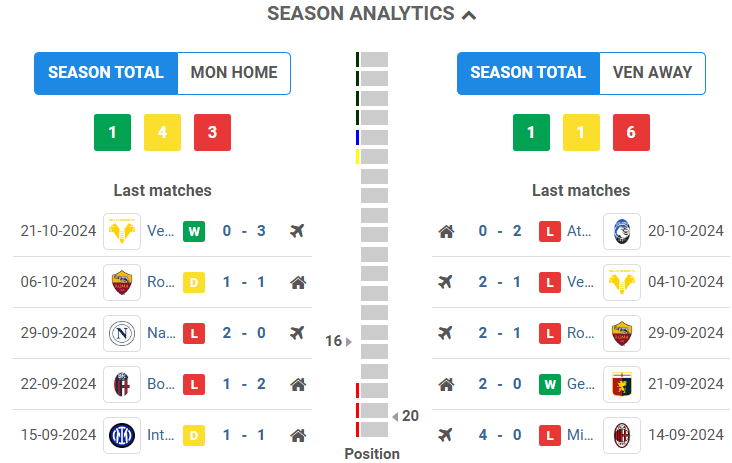The image size is (732, 463).
Task: Click the Bologna crest in the 22-09-2024 match
Action: 122,384
